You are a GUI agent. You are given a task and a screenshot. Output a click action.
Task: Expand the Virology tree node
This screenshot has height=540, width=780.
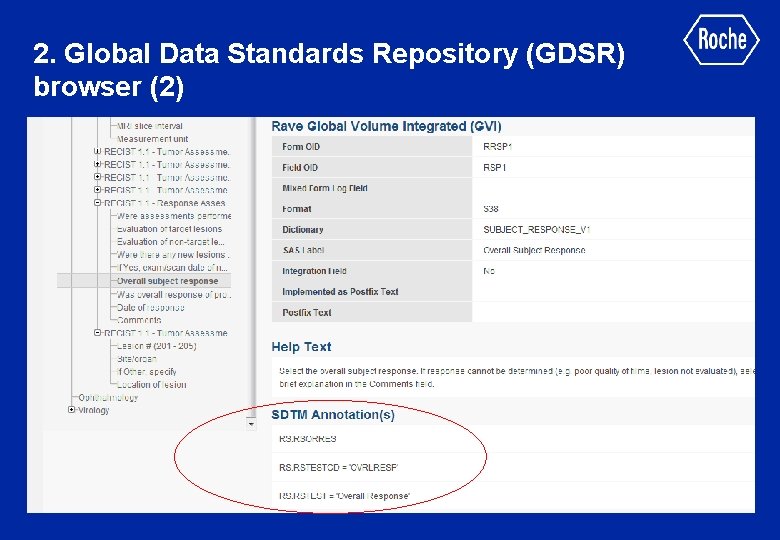[x=72, y=410]
